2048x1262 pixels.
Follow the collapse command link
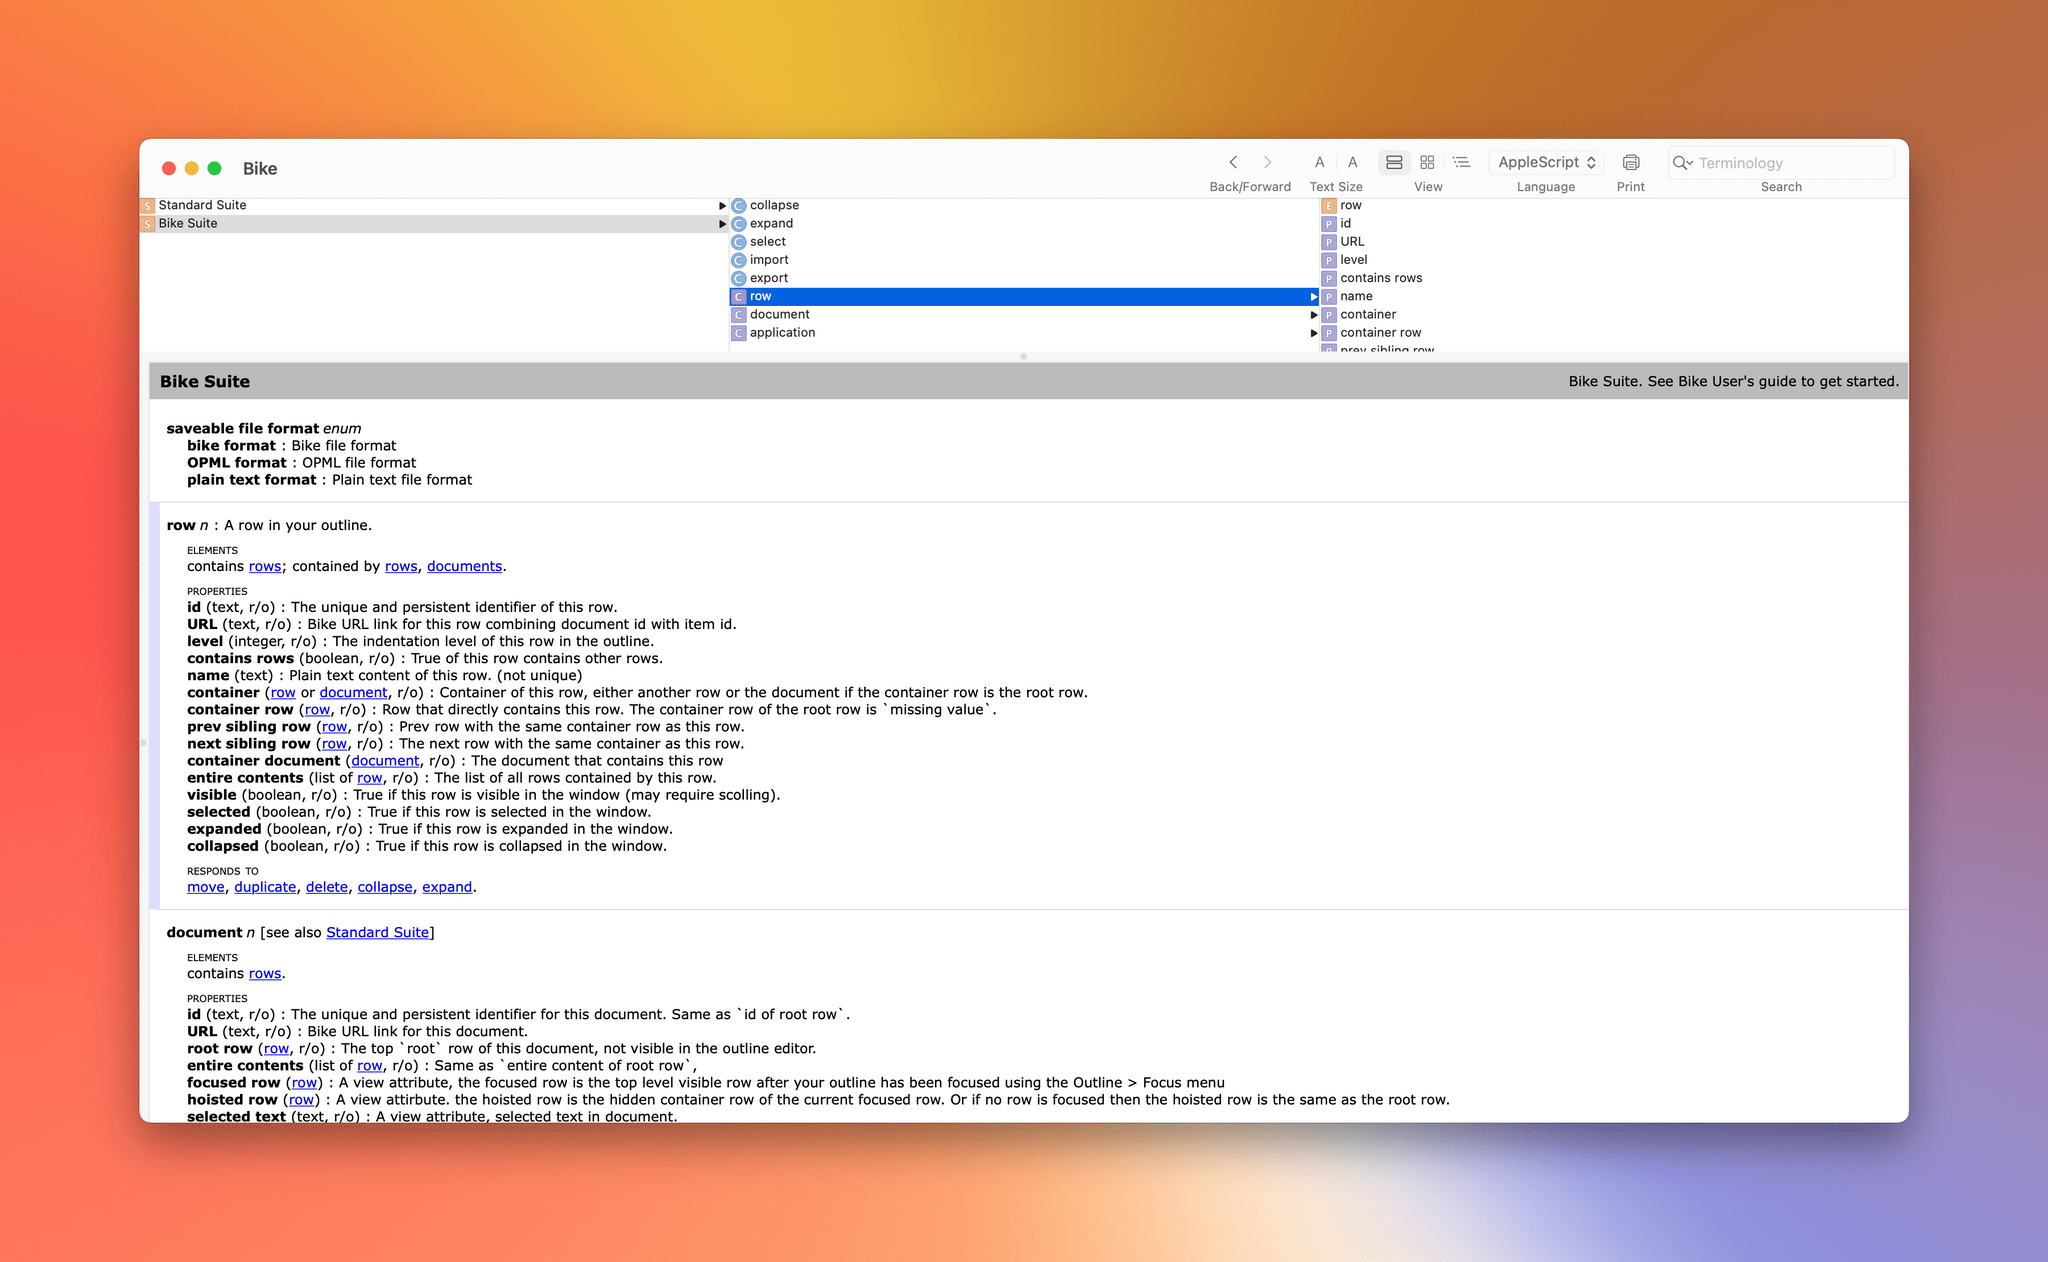click(x=385, y=887)
